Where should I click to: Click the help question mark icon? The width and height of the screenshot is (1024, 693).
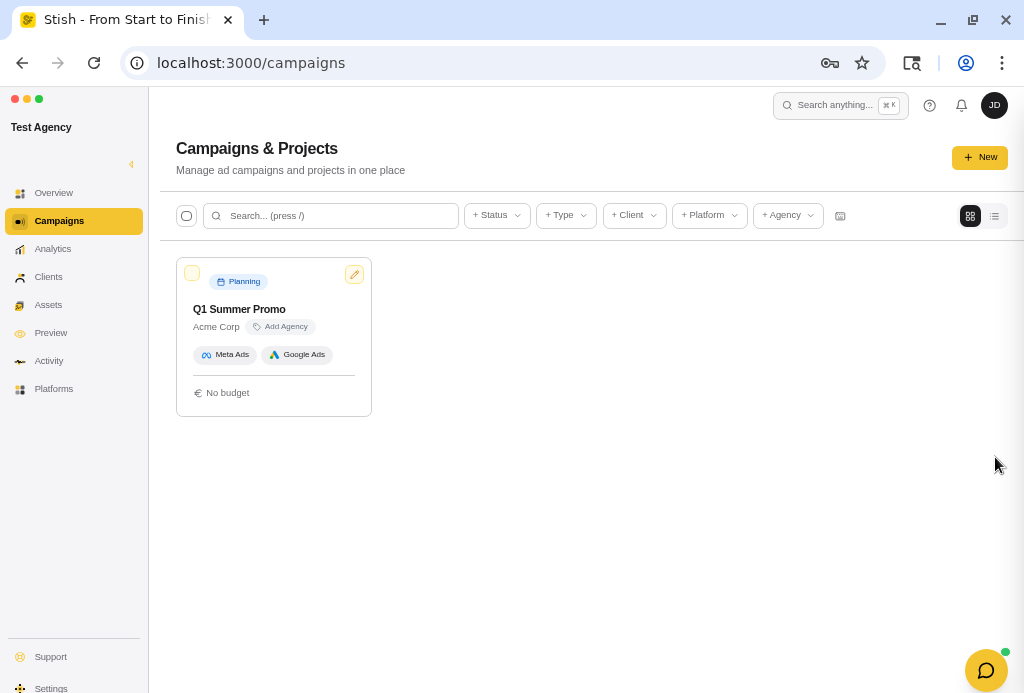click(x=929, y=106)
